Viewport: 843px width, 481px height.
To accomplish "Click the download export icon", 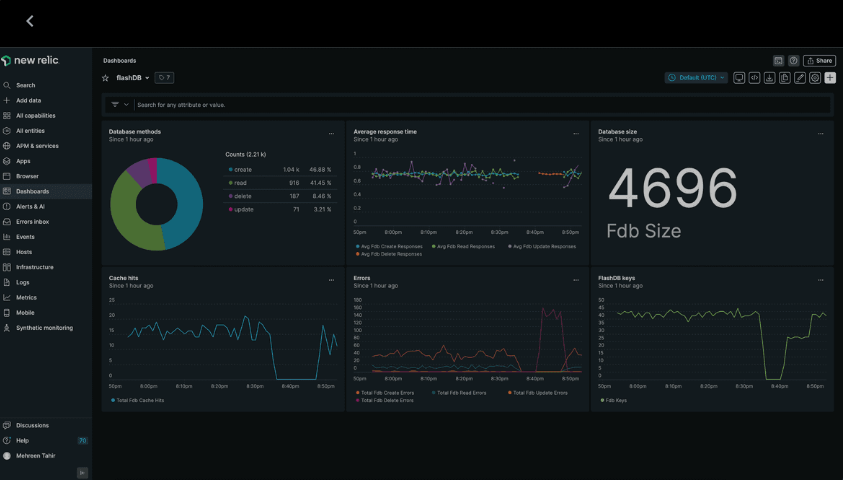I will (769, 78).
